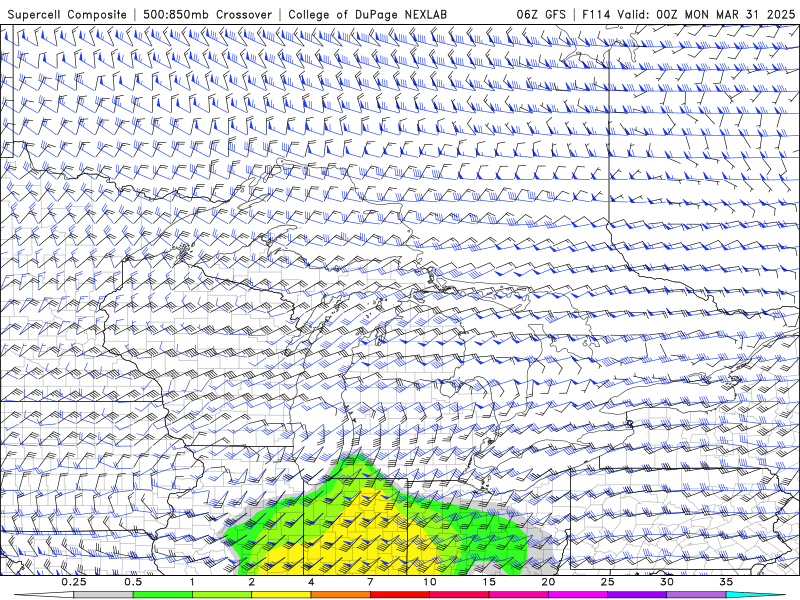Click the "Supercell Composite" title text
800x600 pixels.
(x=67, y=14)
